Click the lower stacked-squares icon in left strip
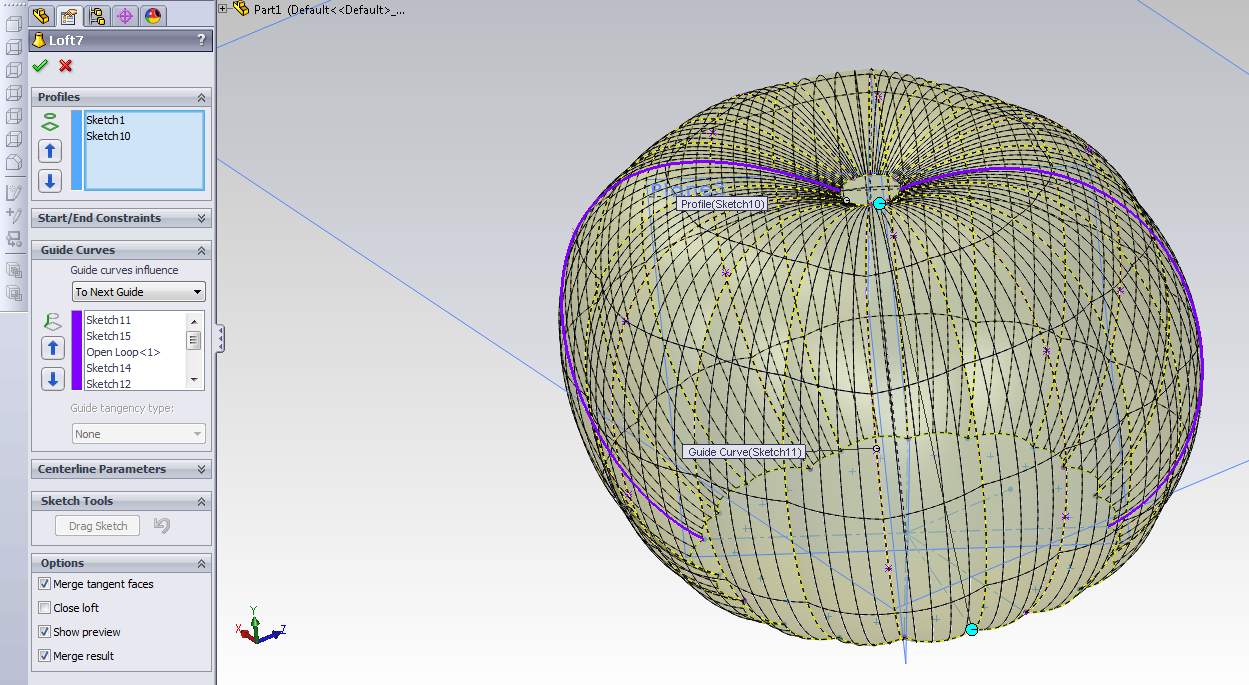The height and width of the screenshot is (685, 1249). [14, 293]
